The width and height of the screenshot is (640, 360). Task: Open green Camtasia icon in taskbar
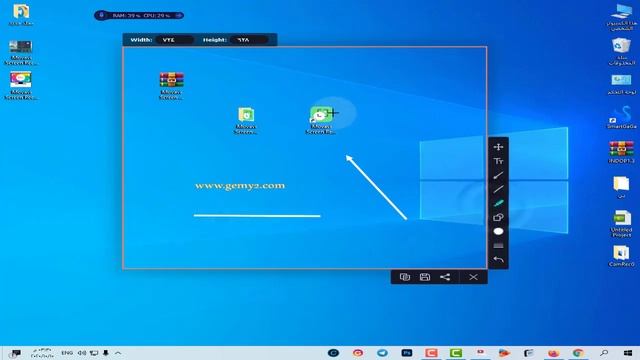456,353
